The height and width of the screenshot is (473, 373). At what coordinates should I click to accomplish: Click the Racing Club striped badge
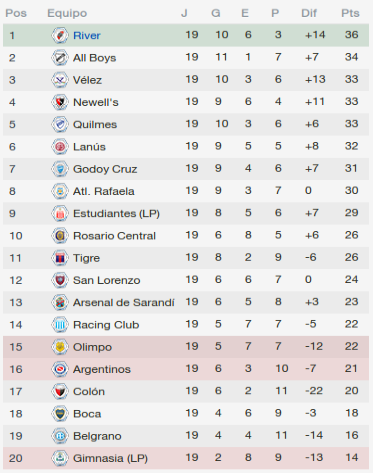(x=60, y=325)
